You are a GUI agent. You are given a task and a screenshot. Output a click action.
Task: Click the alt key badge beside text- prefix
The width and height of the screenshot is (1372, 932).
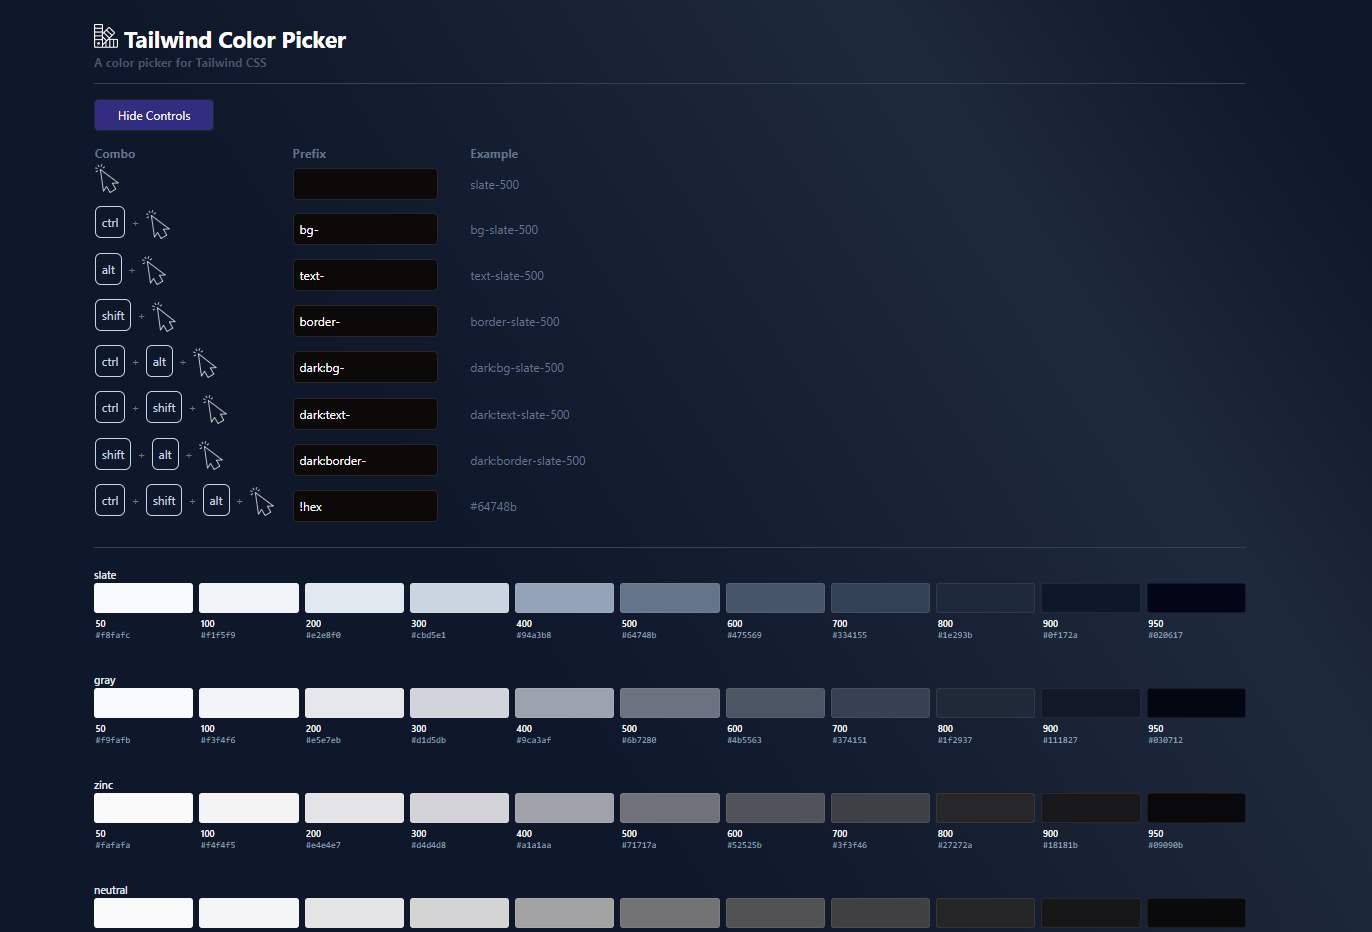coord(108,269)
